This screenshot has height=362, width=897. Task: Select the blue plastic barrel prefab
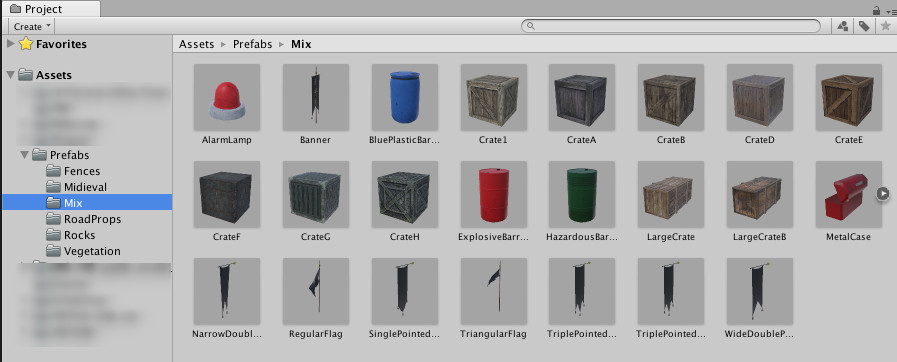(x=404, y=97)
